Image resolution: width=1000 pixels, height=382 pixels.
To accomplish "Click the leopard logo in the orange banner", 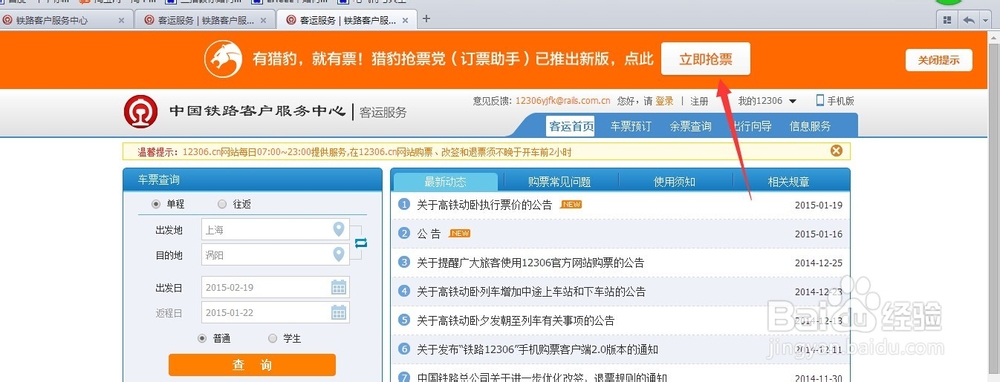I will pos(223,59).
